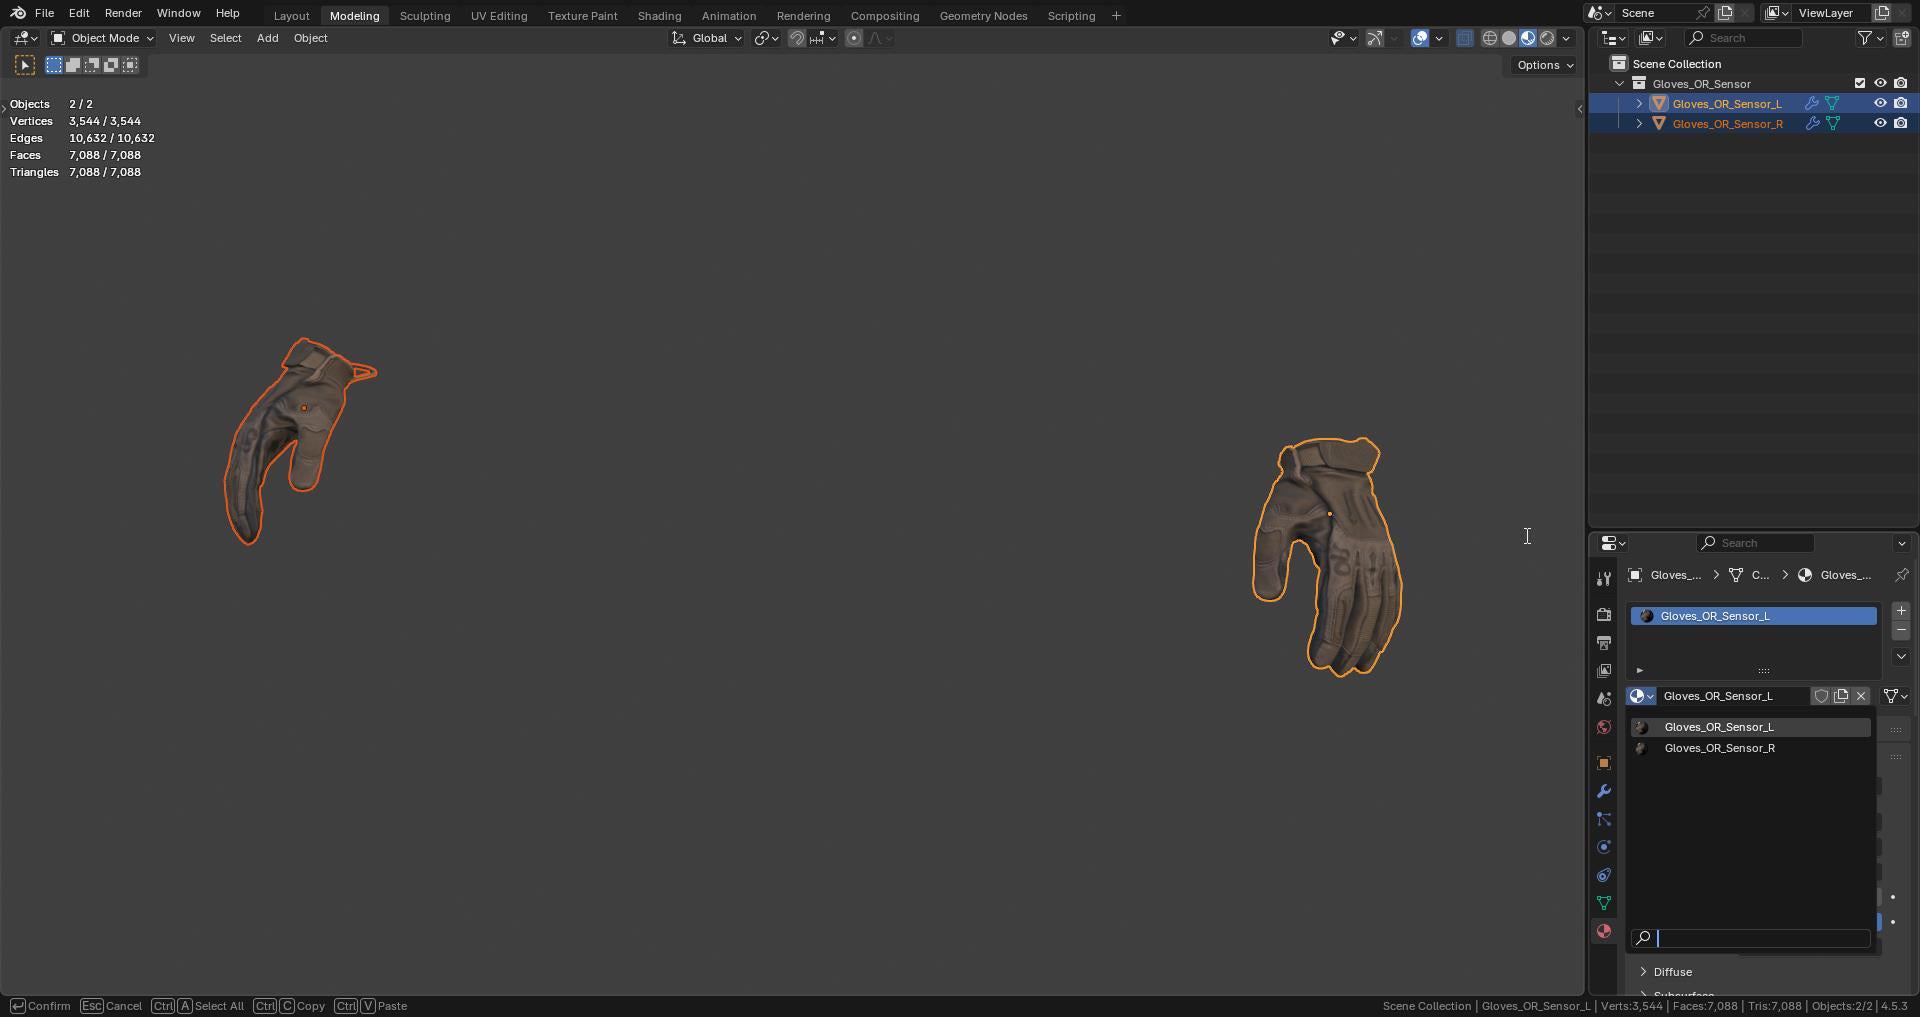Open the Object Mode dropdown
1920x1017 pixels.
(x=103, y=38)
